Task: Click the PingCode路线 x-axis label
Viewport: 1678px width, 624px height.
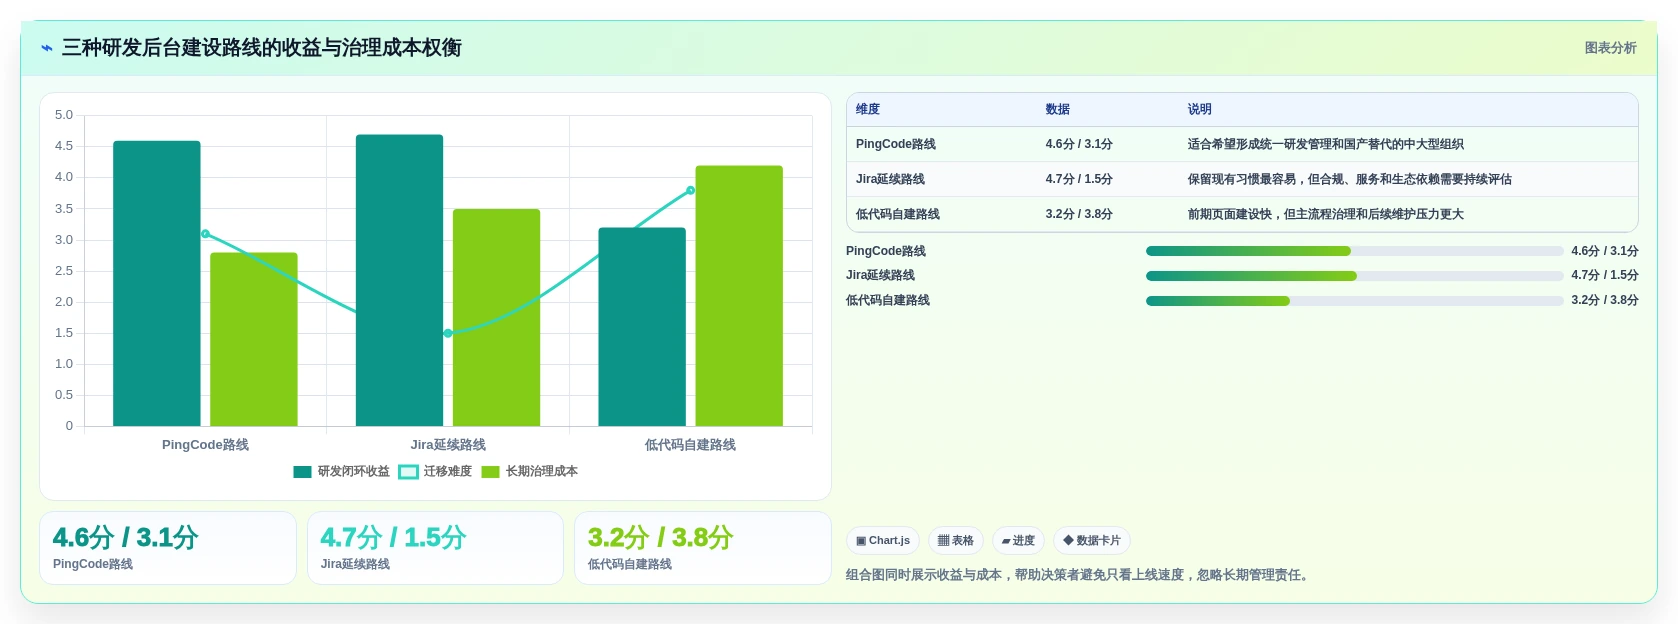Action: (x=205, y=445)
